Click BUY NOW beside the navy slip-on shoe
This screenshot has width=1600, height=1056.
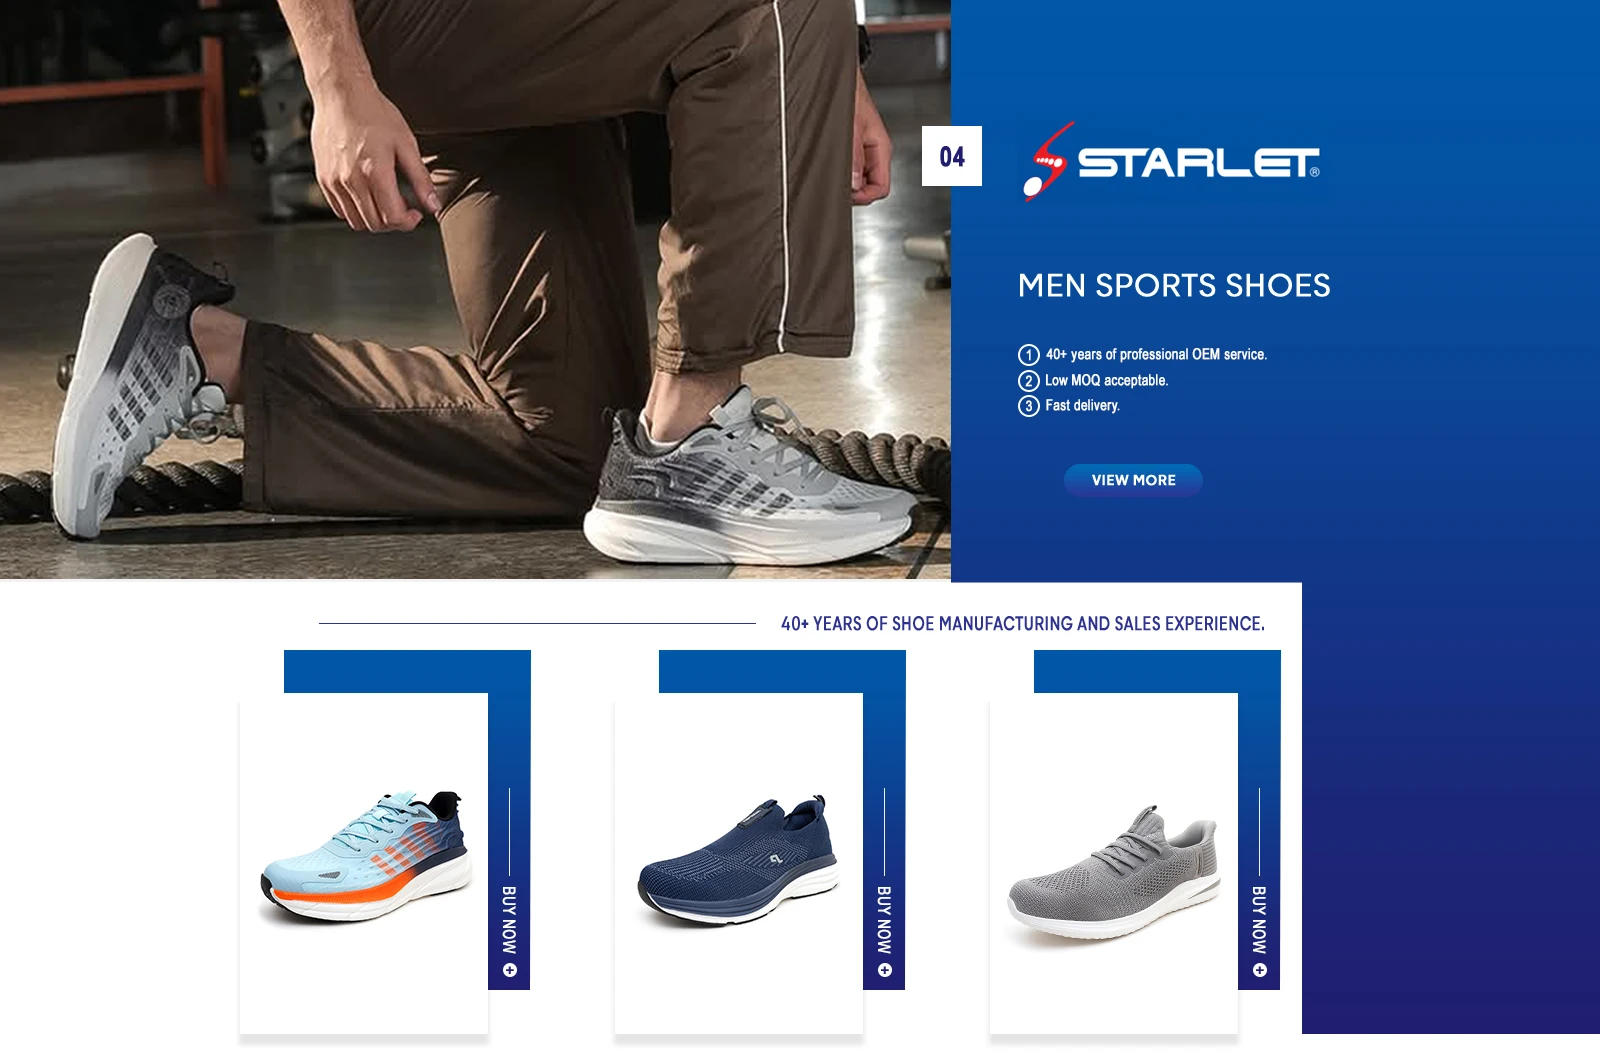(x=884, y=920)
